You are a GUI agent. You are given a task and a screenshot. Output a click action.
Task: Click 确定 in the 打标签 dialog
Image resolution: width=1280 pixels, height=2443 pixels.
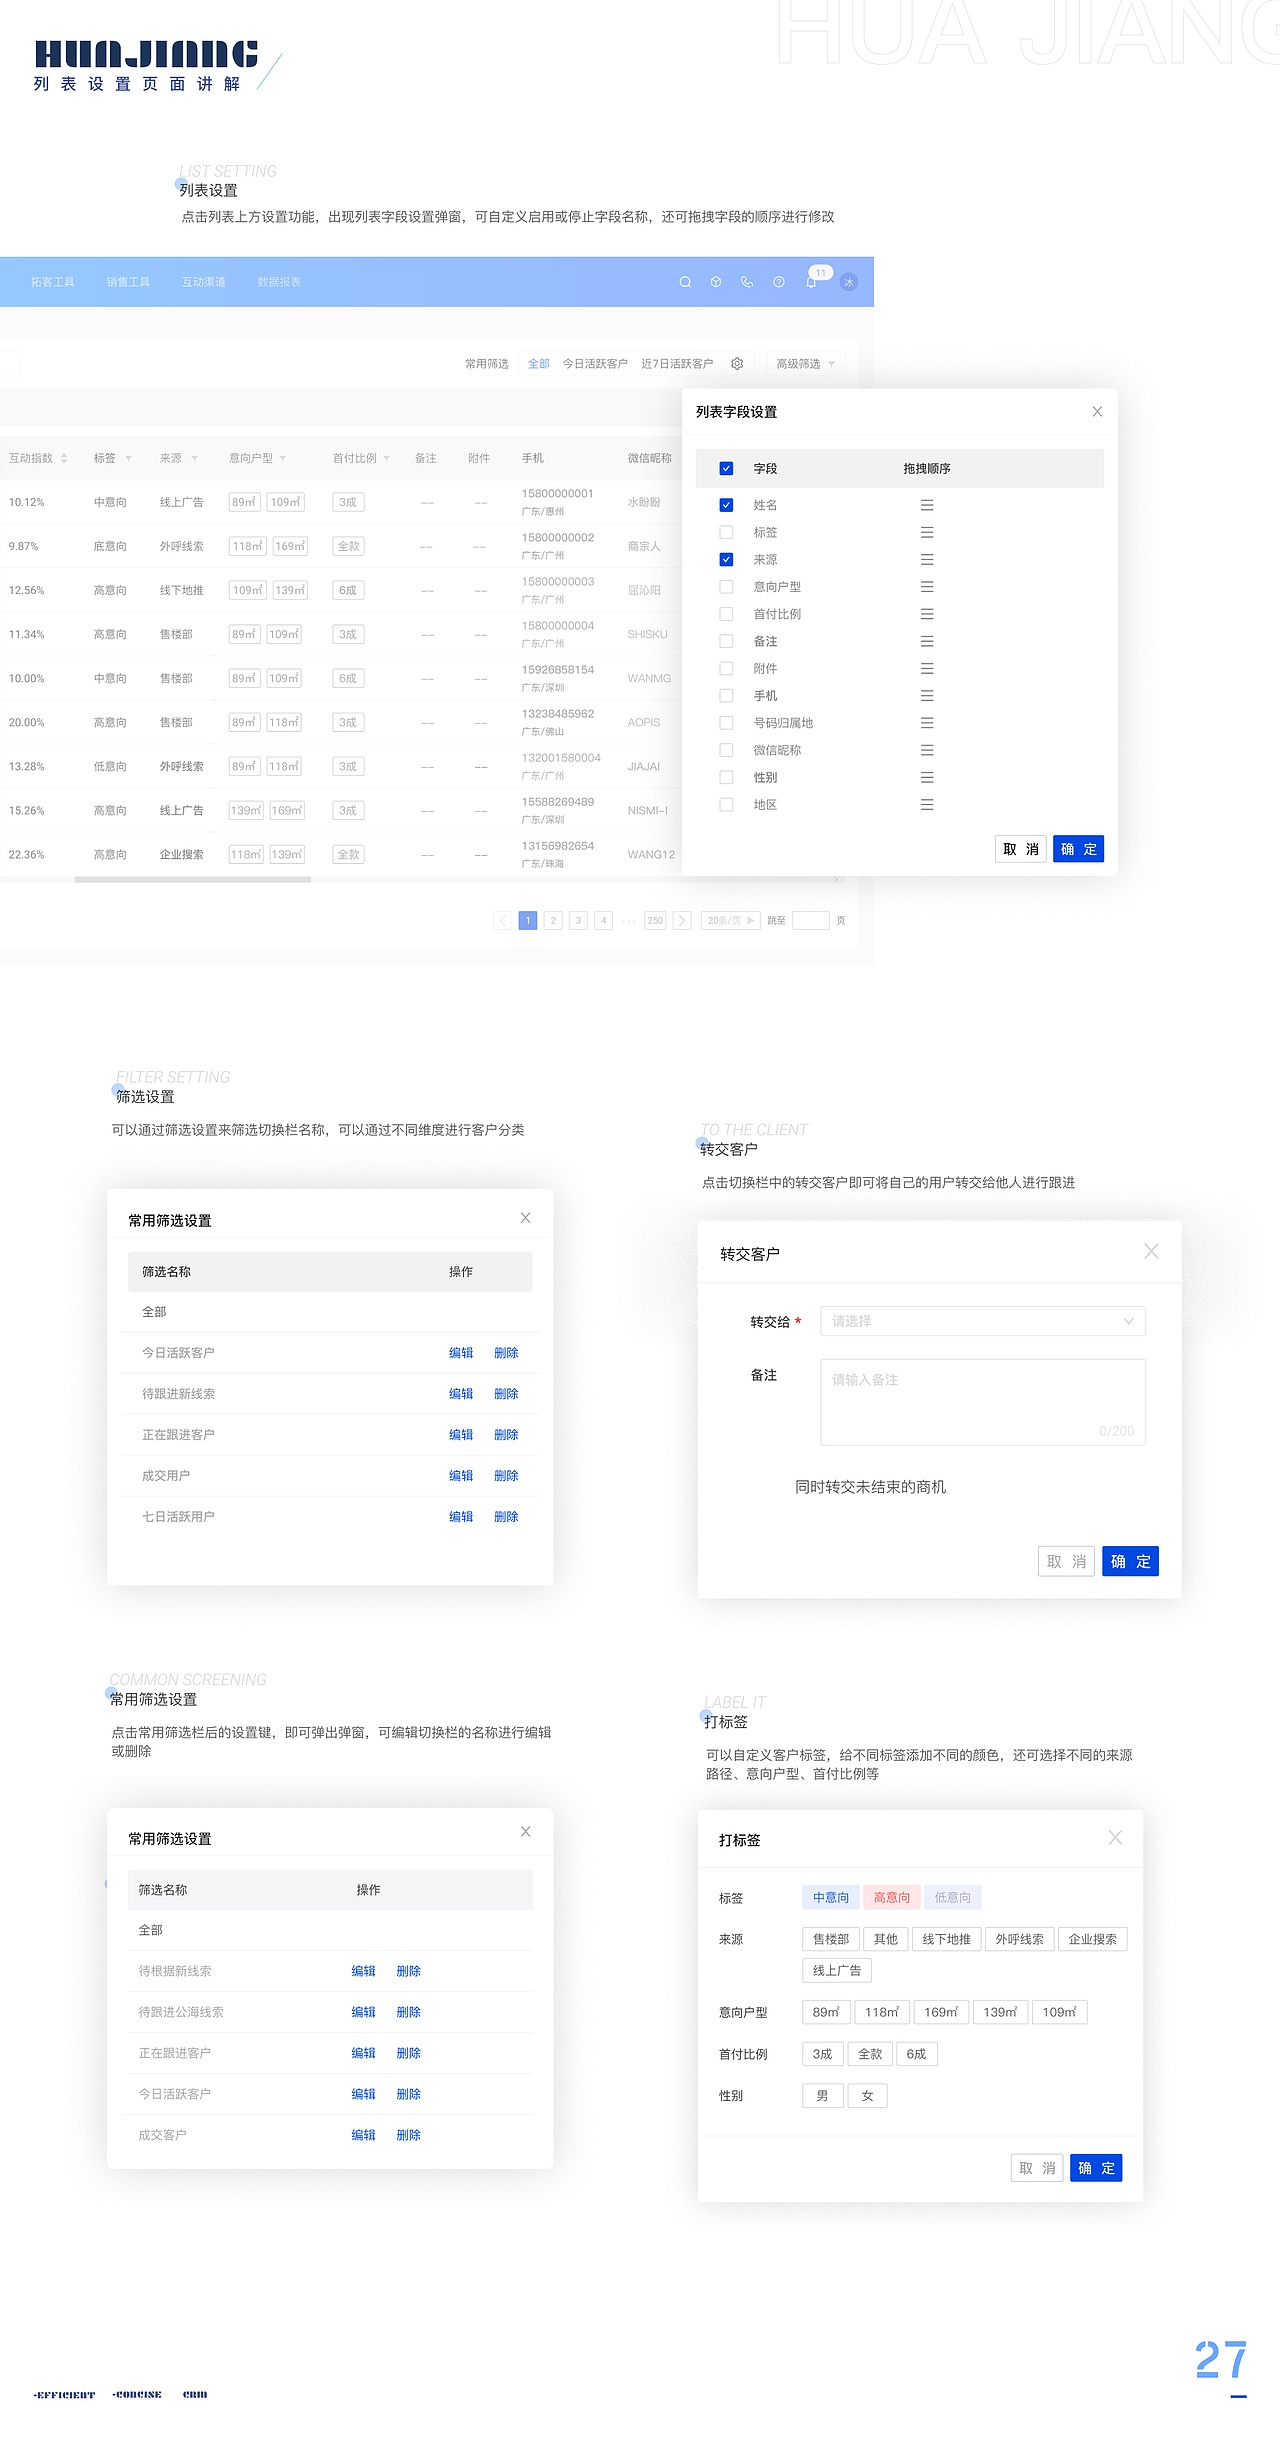pos(1096,2168)
